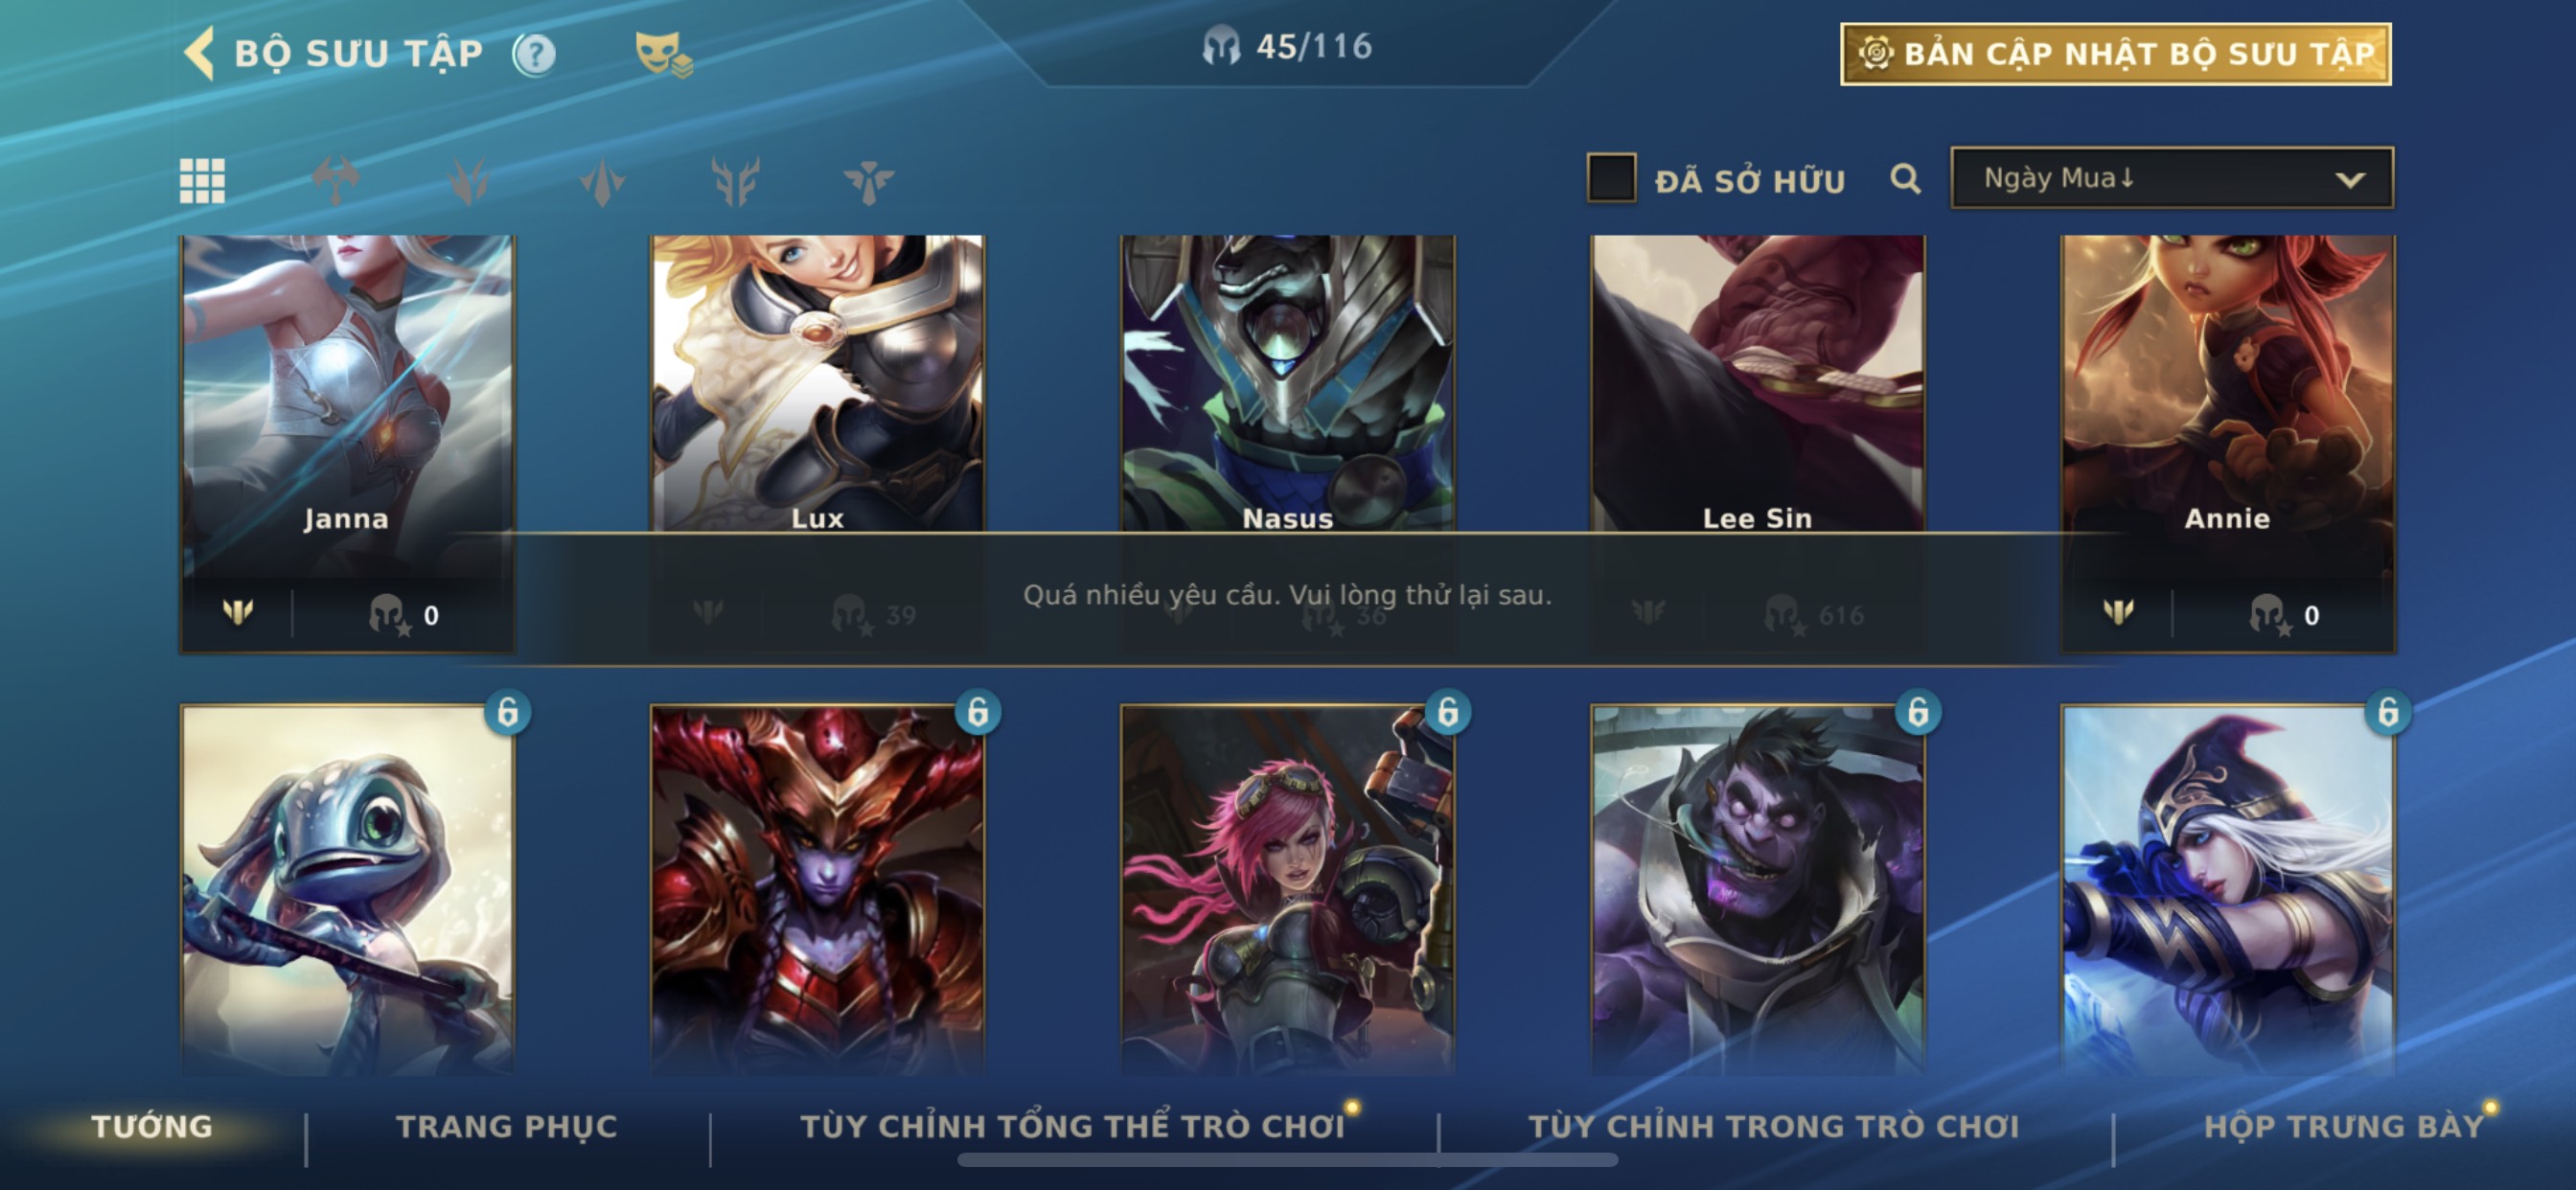Filter champions by Support role icon
Viewport: 2576px width, 1190px height.
868,181
